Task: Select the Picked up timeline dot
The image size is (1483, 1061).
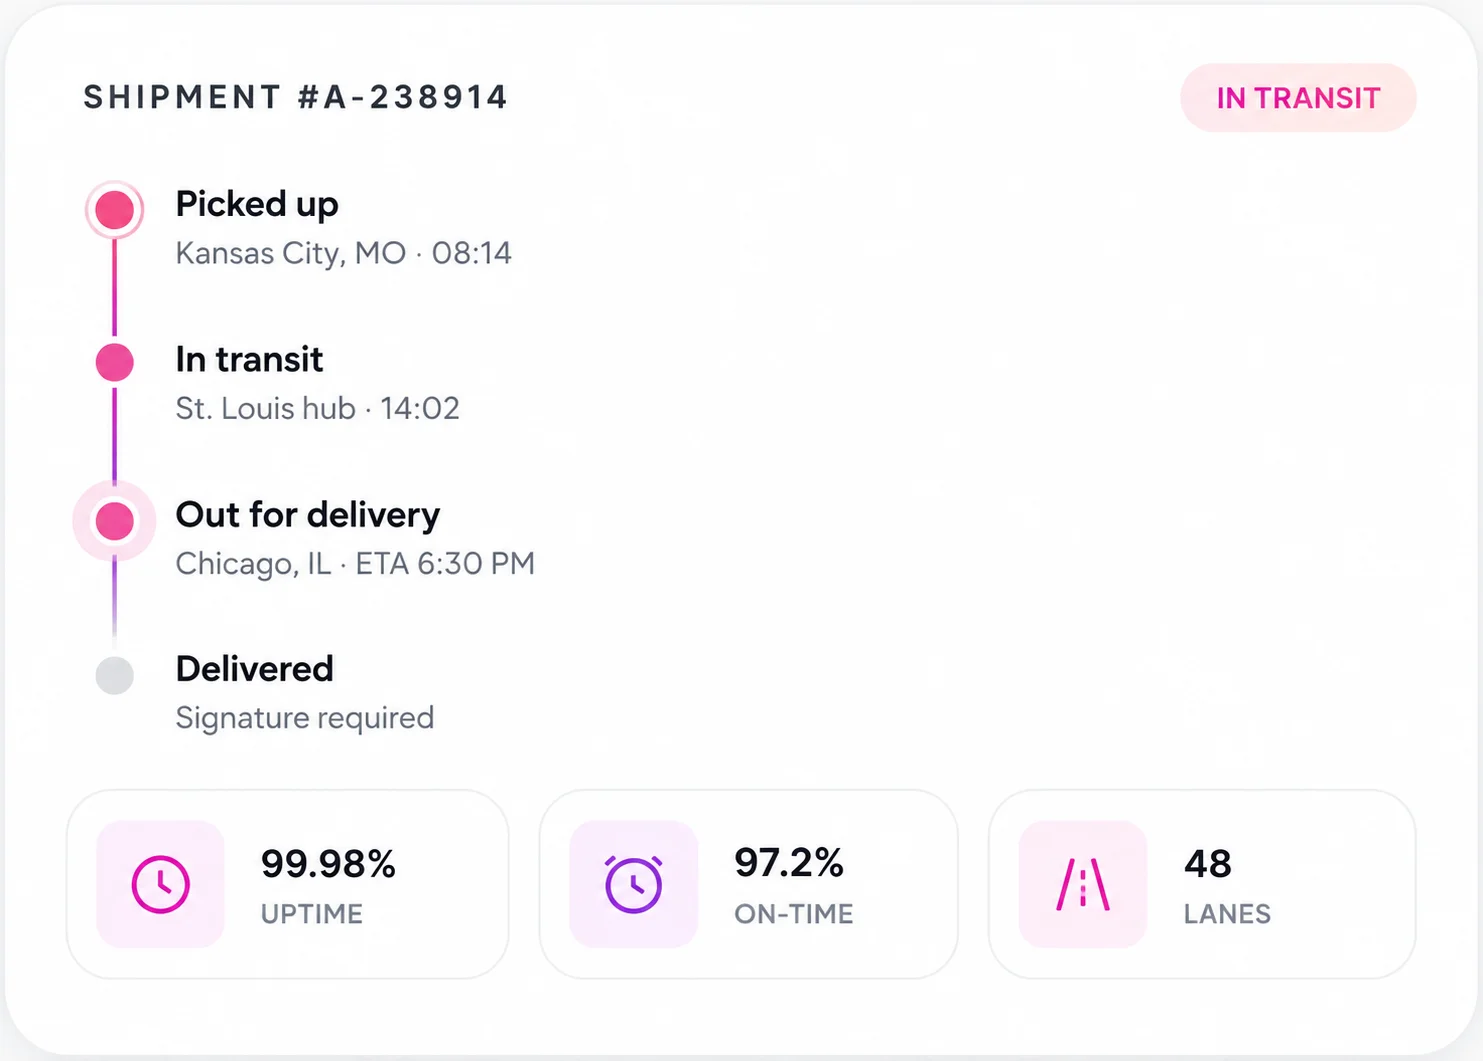Action: (115, 210)
